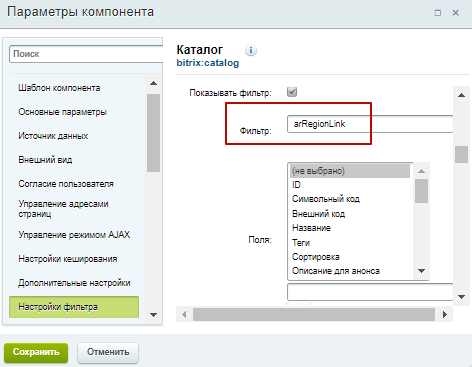Click the Поиск search field

click(x=86, y=54)
